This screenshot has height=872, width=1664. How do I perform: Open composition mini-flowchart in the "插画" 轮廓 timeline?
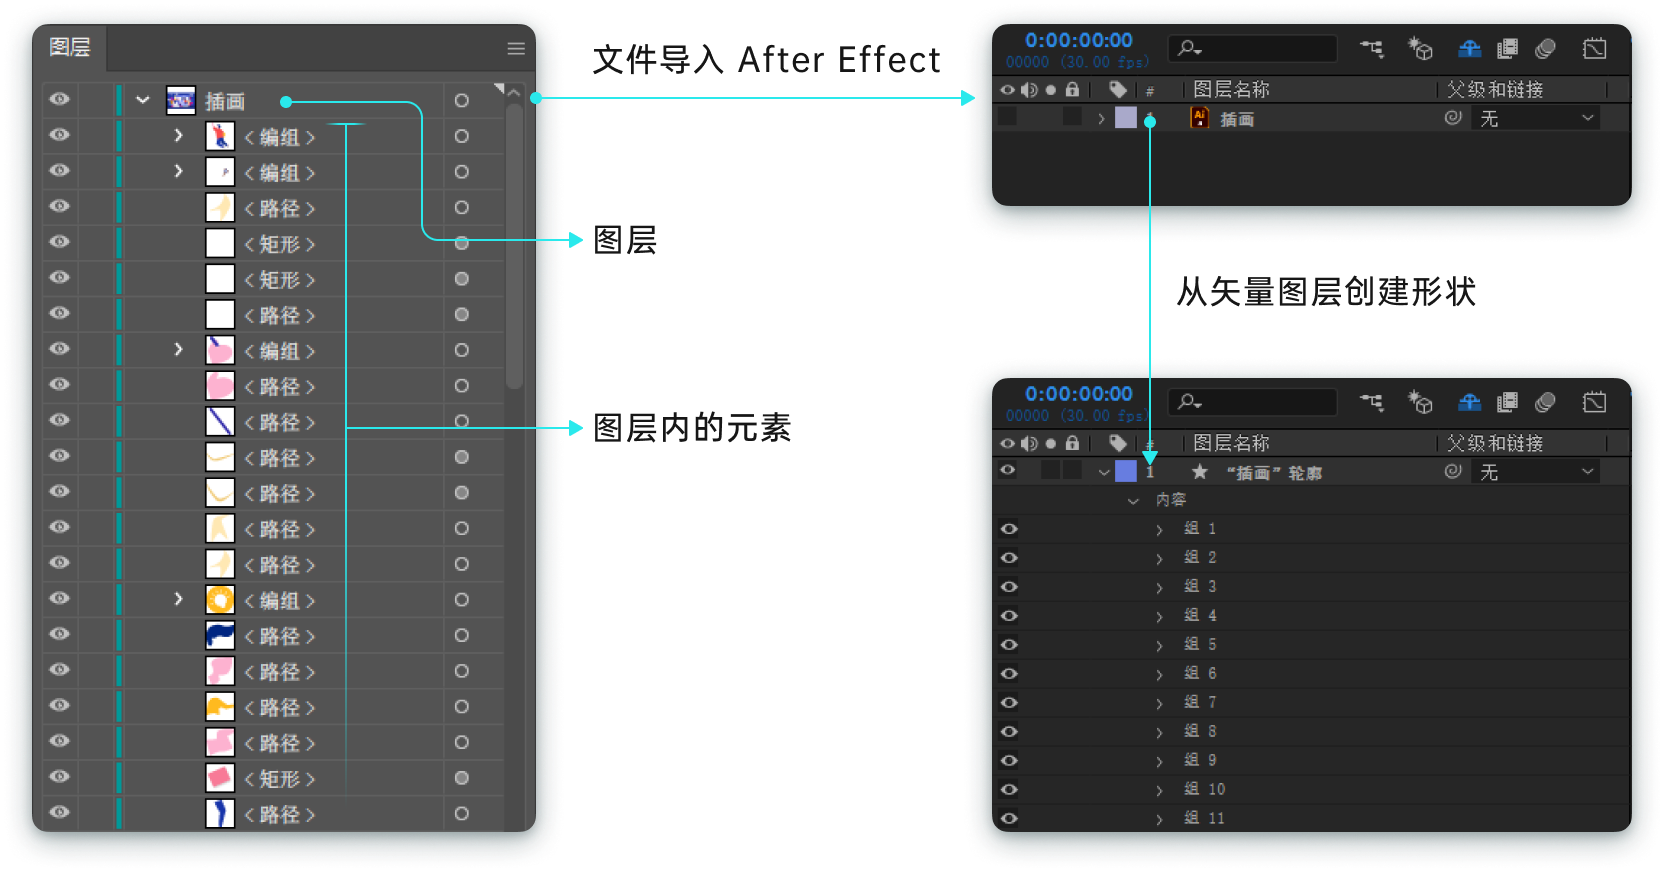coord(1371,402)
